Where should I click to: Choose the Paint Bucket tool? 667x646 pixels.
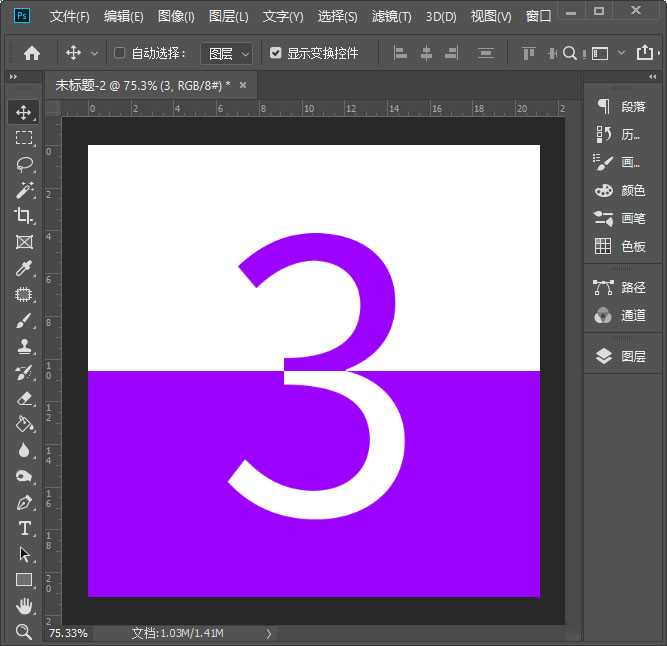[x=24, y=424]
